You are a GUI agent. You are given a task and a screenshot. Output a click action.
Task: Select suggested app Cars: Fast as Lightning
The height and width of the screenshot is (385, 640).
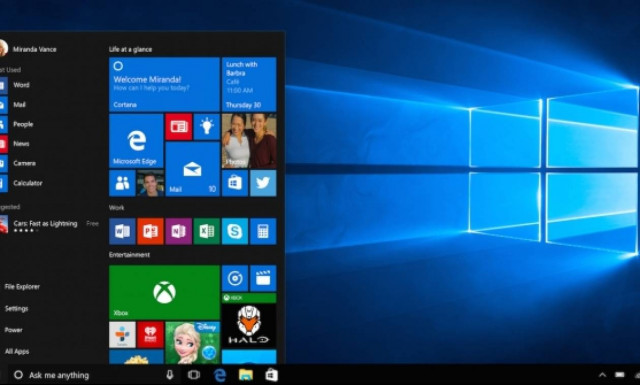click(49, 225)
